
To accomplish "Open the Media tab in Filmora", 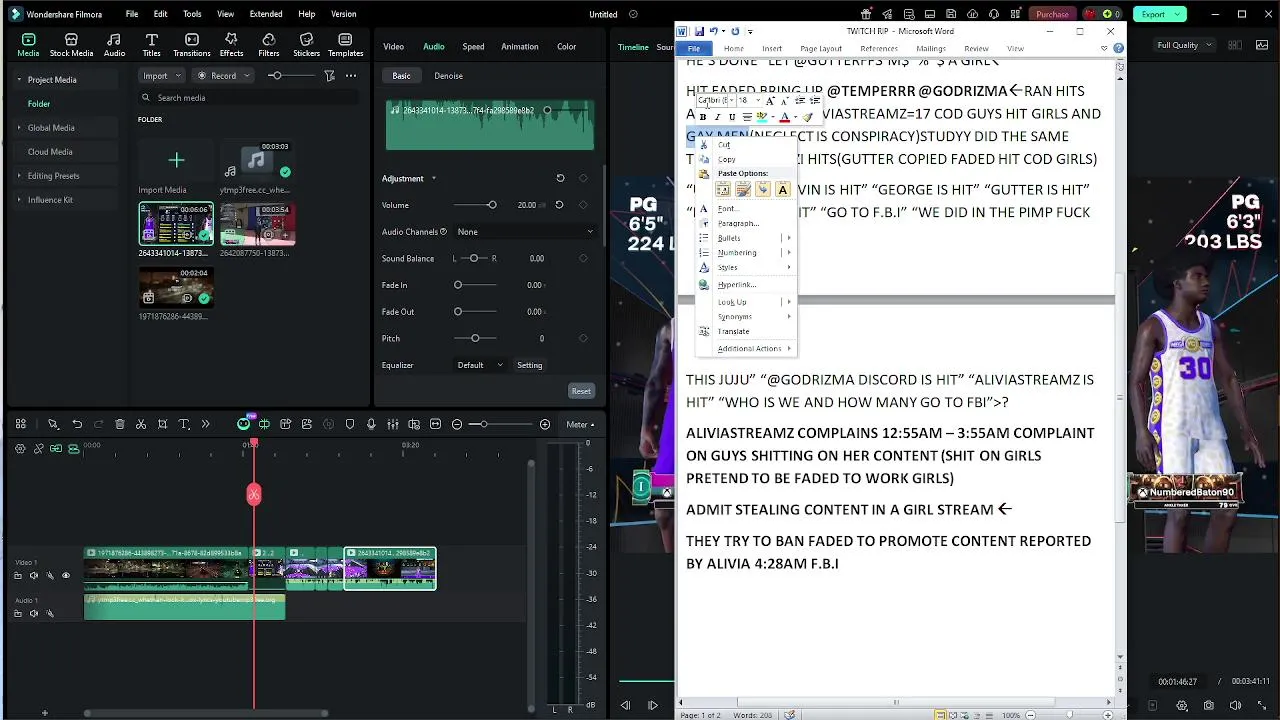I will (28, 45).
